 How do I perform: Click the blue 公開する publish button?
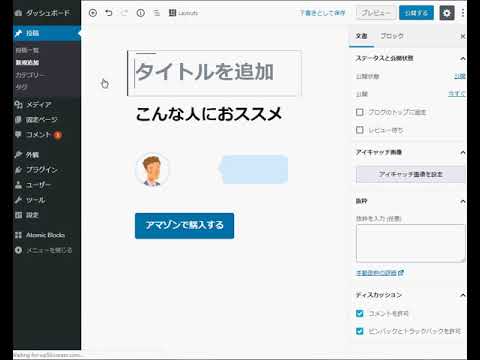416,13
